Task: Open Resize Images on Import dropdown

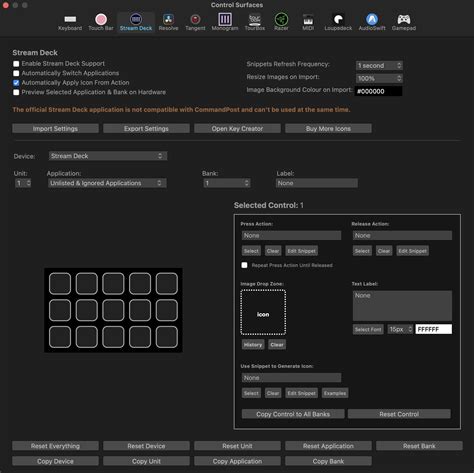Action: coord(379,79)
